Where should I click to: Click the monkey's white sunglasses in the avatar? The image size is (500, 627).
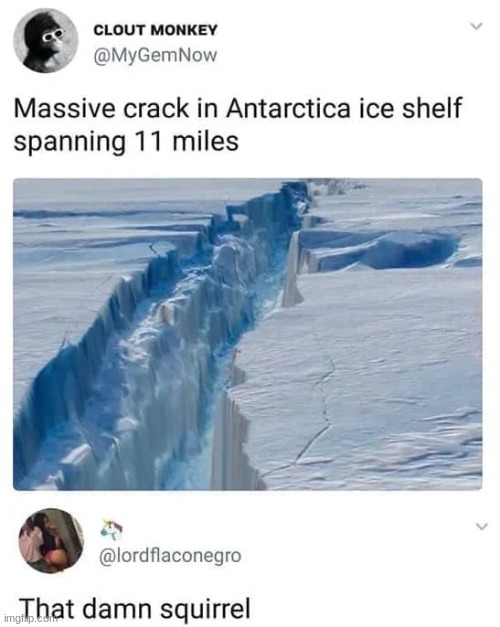tap(54, 36)
